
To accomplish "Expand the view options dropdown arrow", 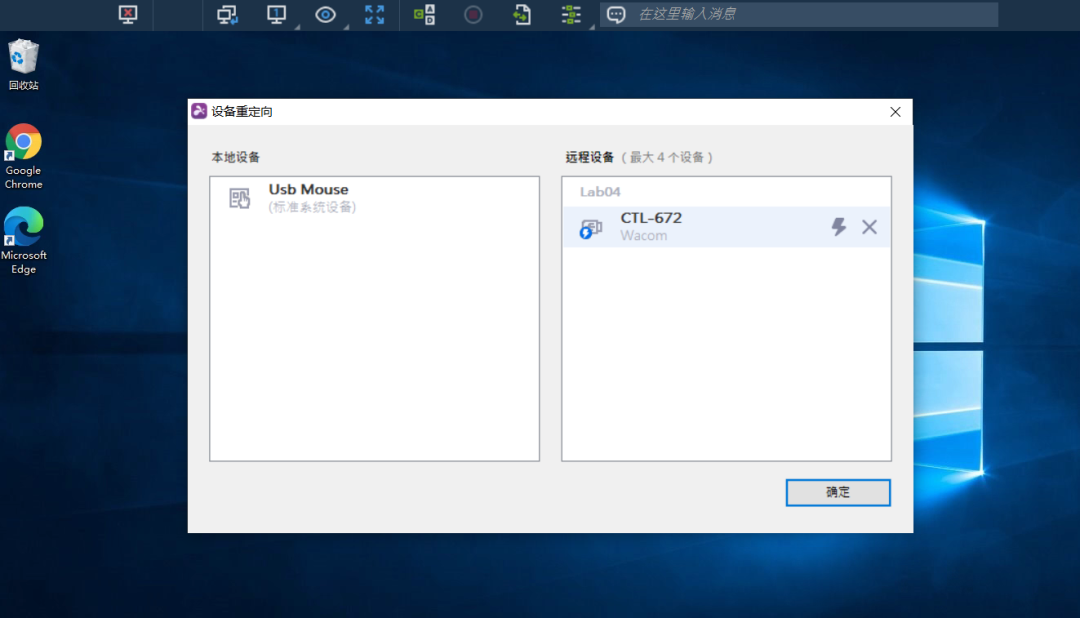I will tap(346, 27).
